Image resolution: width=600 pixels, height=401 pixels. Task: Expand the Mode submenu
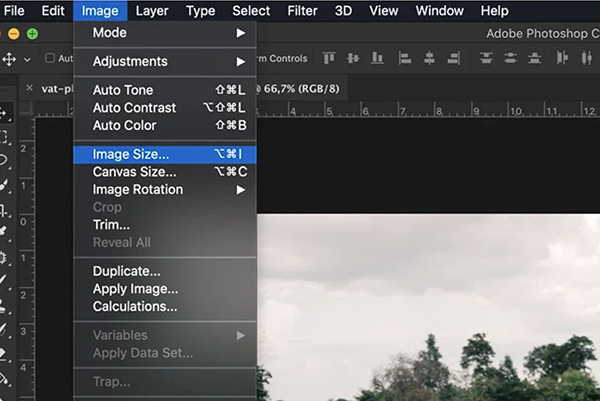(x=165, y=33)
